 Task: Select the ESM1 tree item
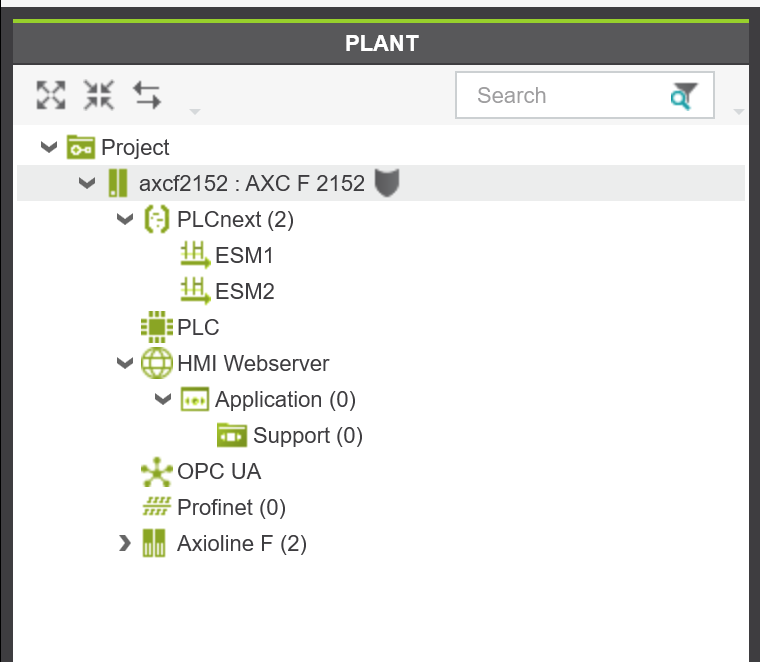tap(227, 255)
